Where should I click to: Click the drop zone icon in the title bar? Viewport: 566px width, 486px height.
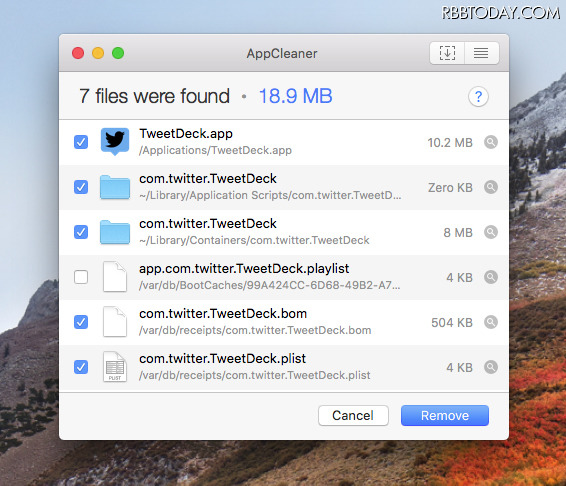pos(447,53)
